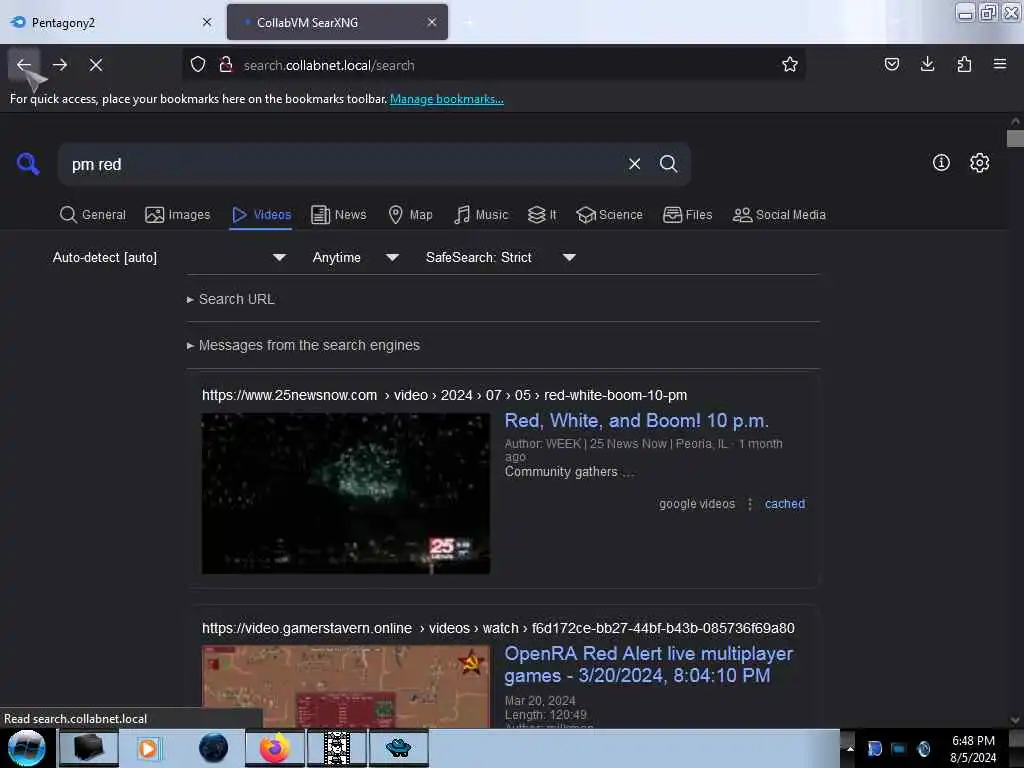
Task: Select the Music search category
Action: (x=481, y=215)
